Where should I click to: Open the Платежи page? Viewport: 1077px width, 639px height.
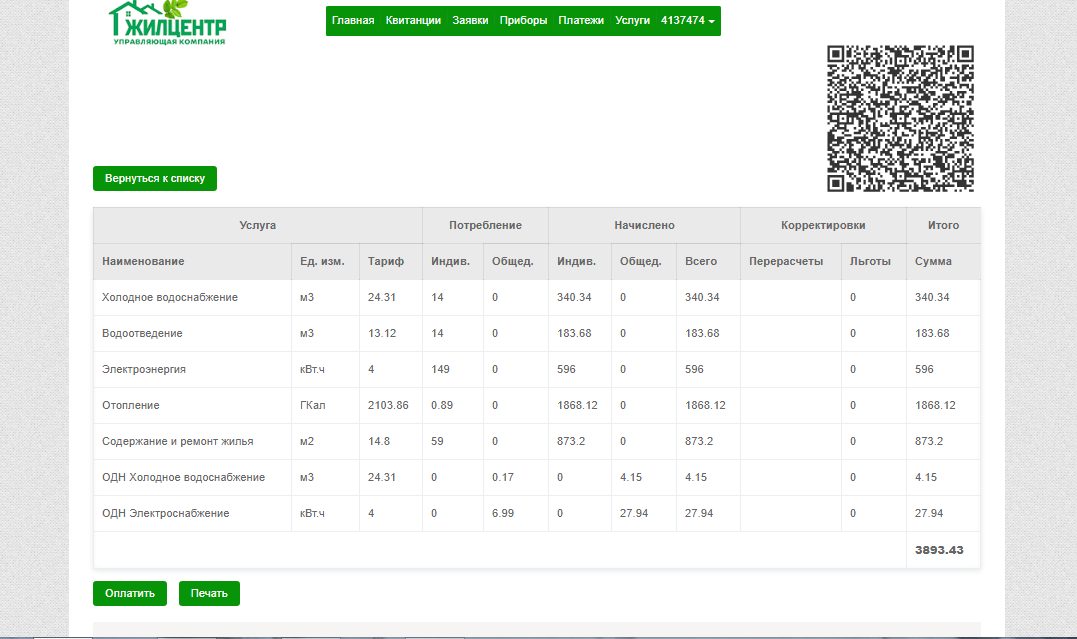pos(581,21)
